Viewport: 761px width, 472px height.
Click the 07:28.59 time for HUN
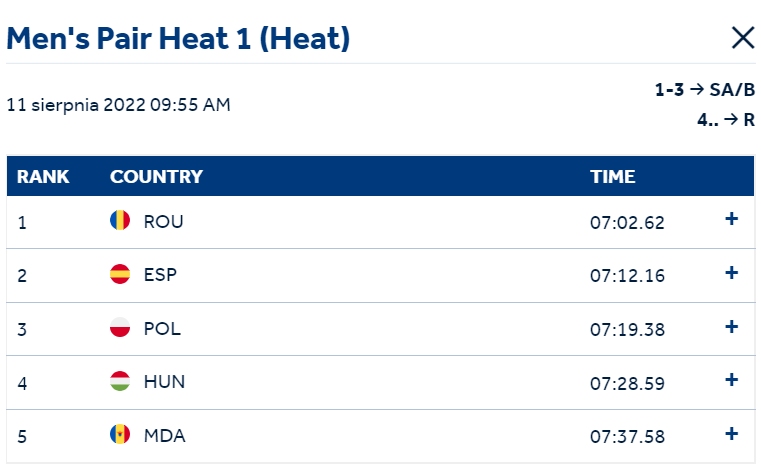click(627, 384)
